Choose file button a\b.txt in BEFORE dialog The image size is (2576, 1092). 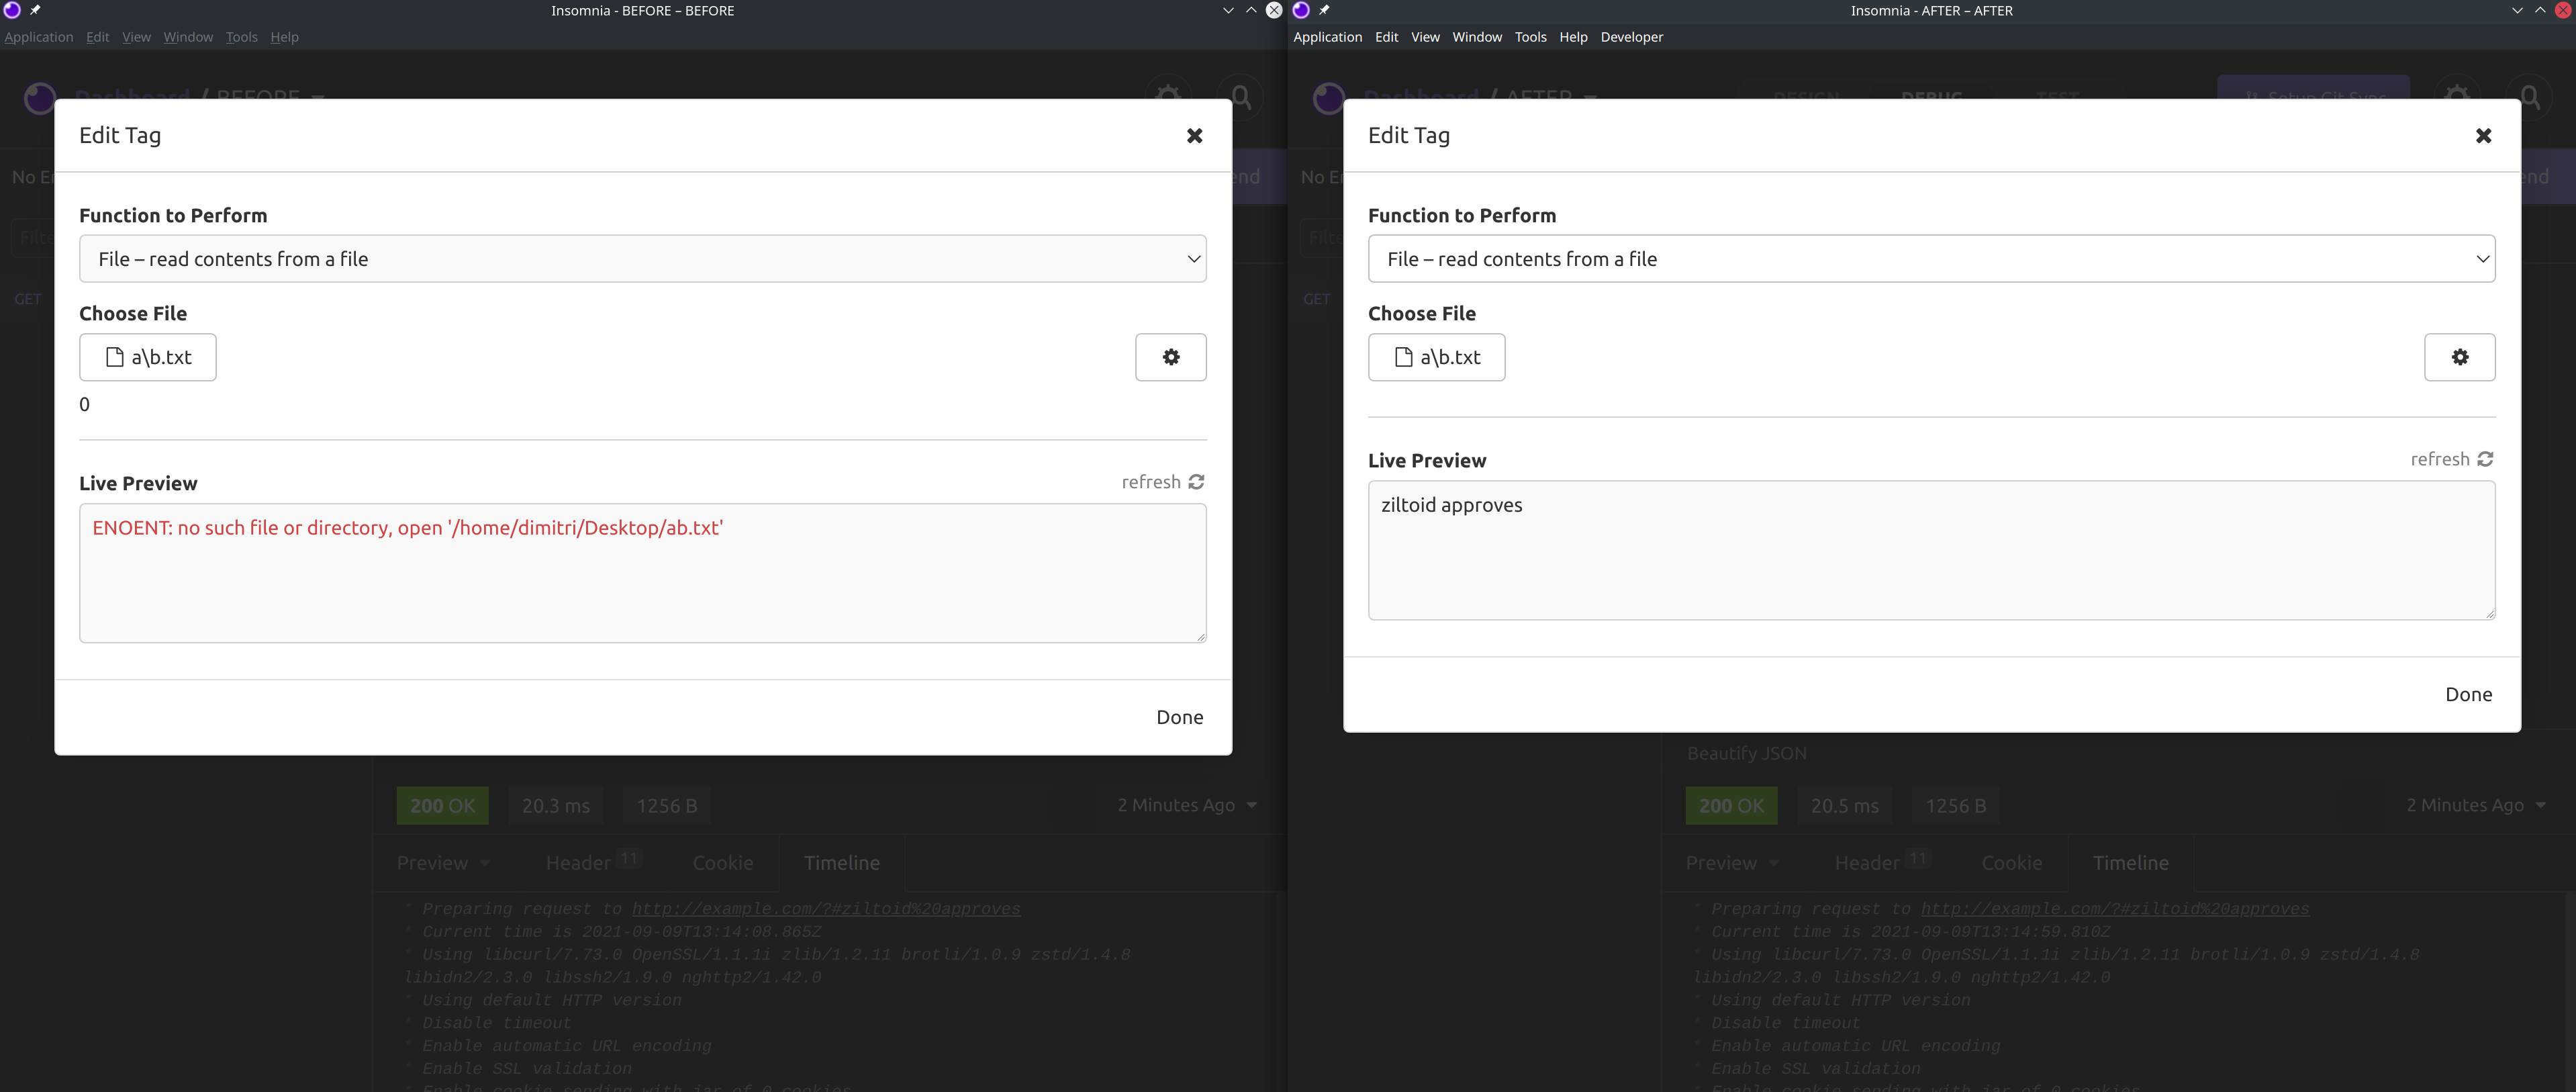pyautogui.click(x=148, y=357)
